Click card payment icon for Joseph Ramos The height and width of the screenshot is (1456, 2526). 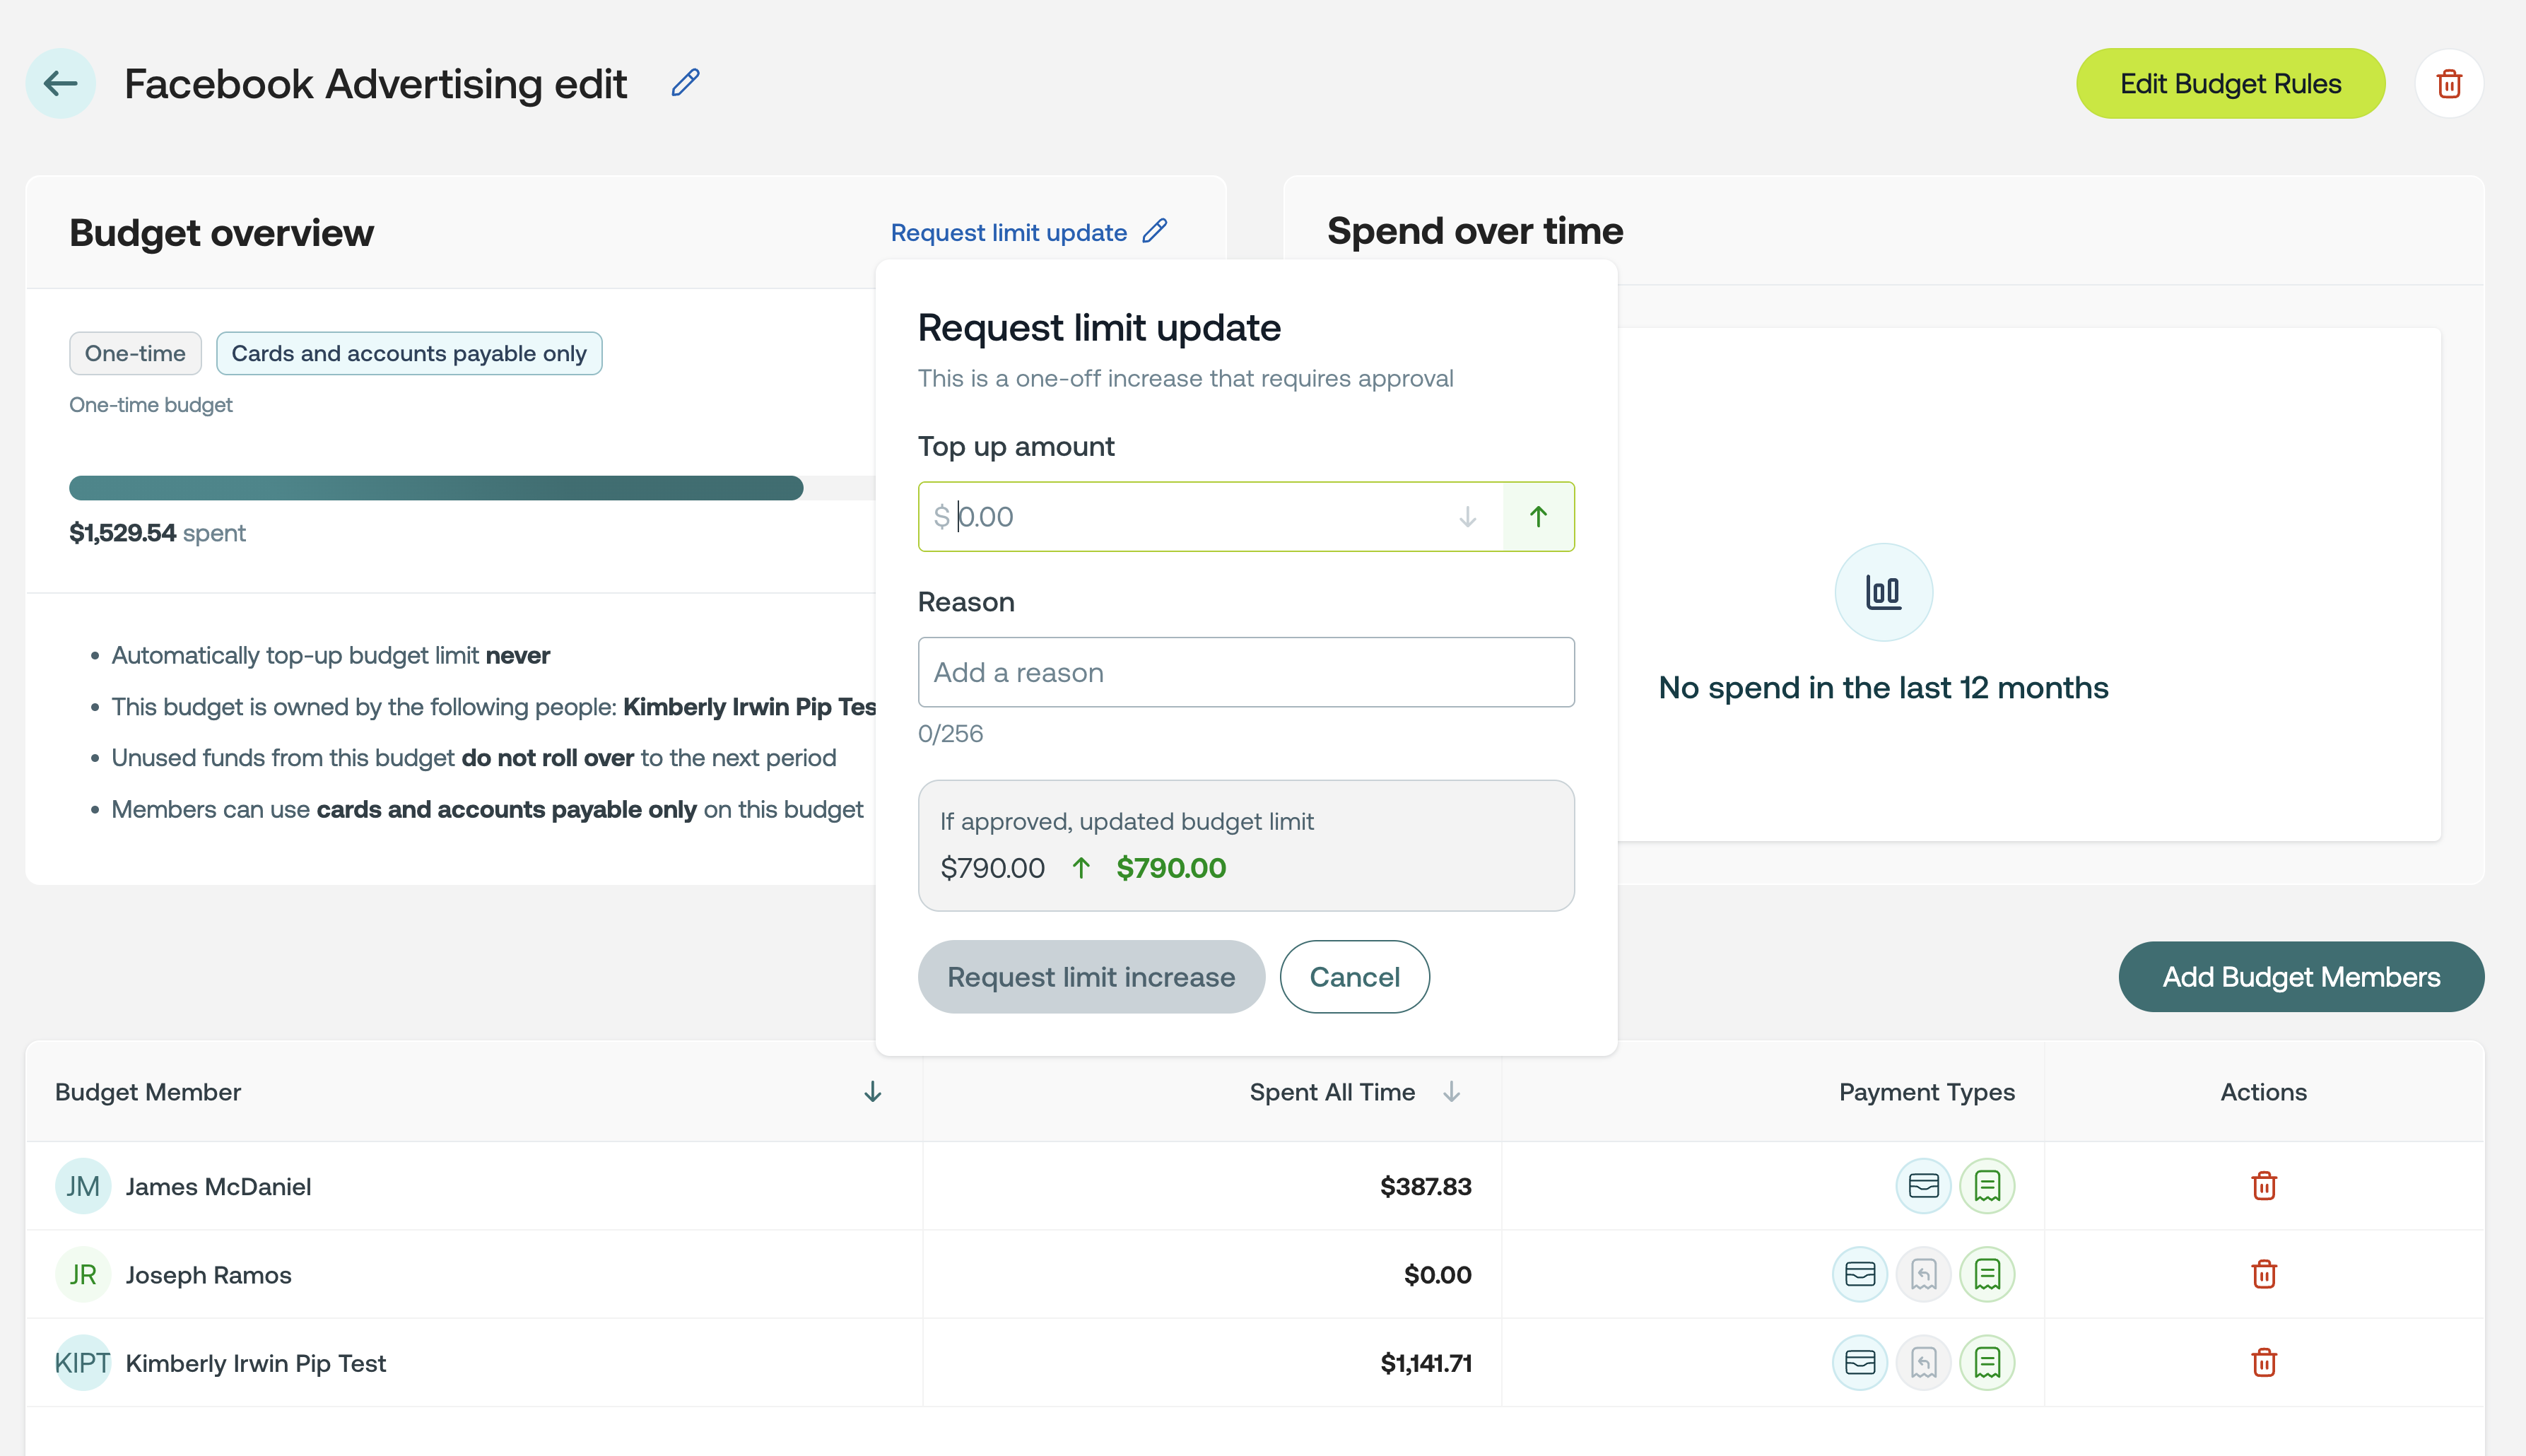1859,1274
